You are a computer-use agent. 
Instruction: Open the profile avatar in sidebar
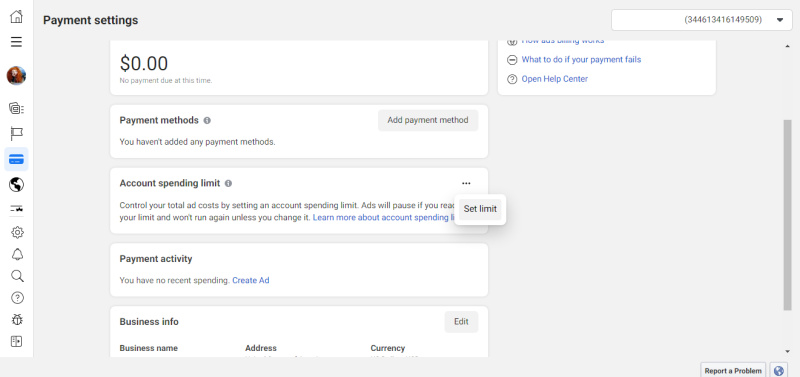point(16,76)
